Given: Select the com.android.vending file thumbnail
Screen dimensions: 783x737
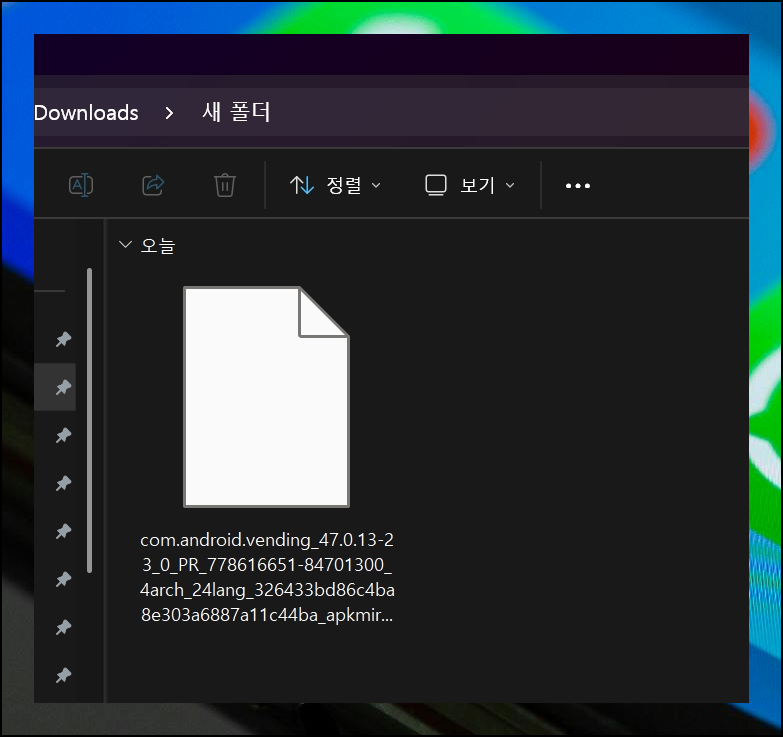Looking at the screenshot, I should coord(266,397).
